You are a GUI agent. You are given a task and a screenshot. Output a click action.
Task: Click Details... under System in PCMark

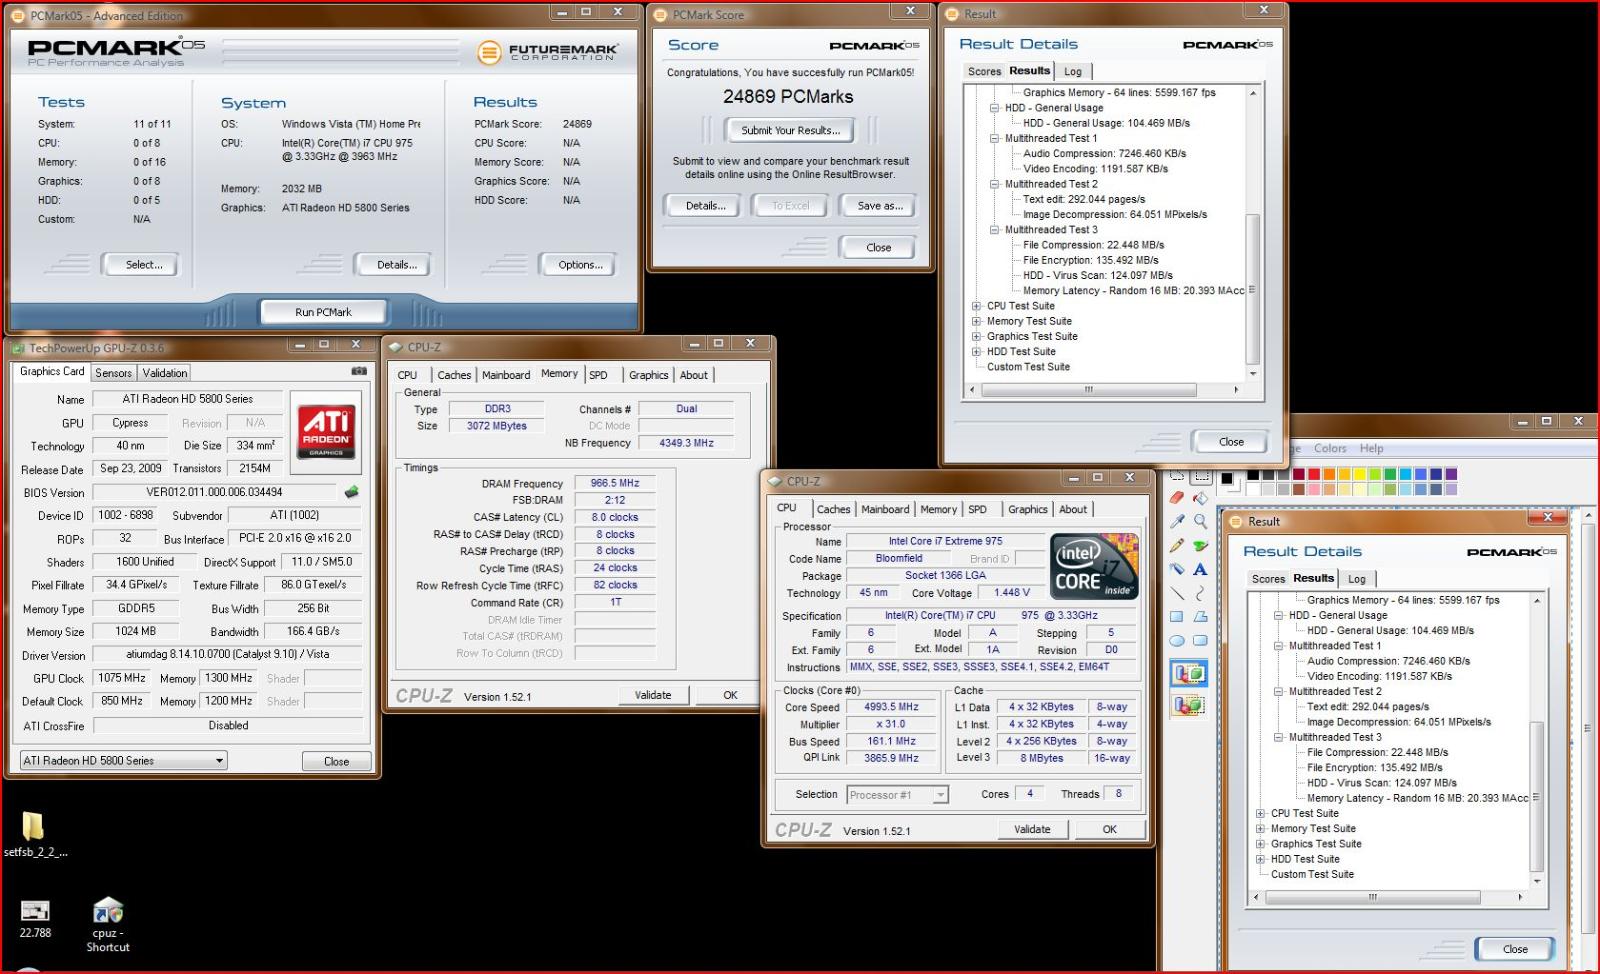397,265
